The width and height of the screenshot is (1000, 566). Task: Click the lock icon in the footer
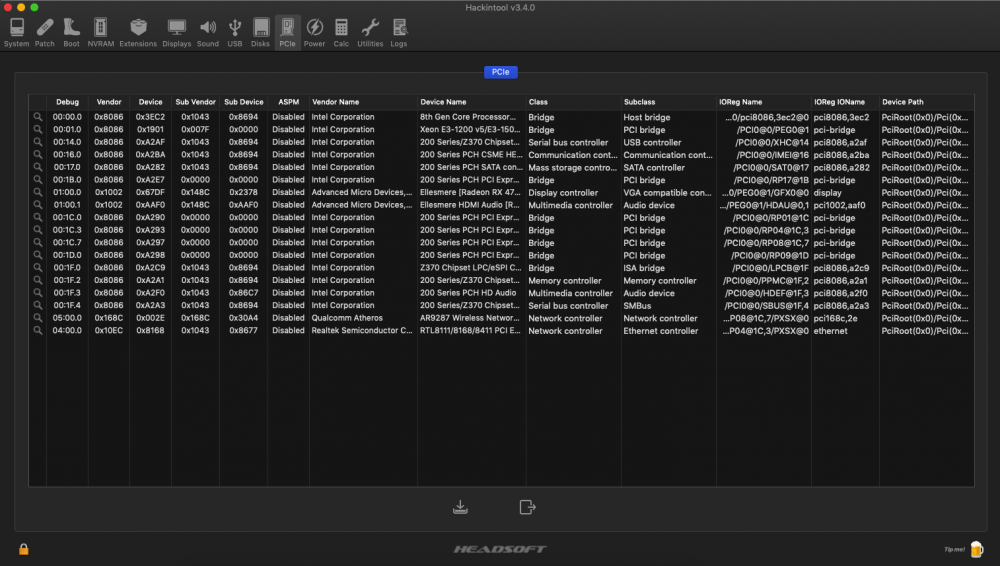(x=24, y=549)
